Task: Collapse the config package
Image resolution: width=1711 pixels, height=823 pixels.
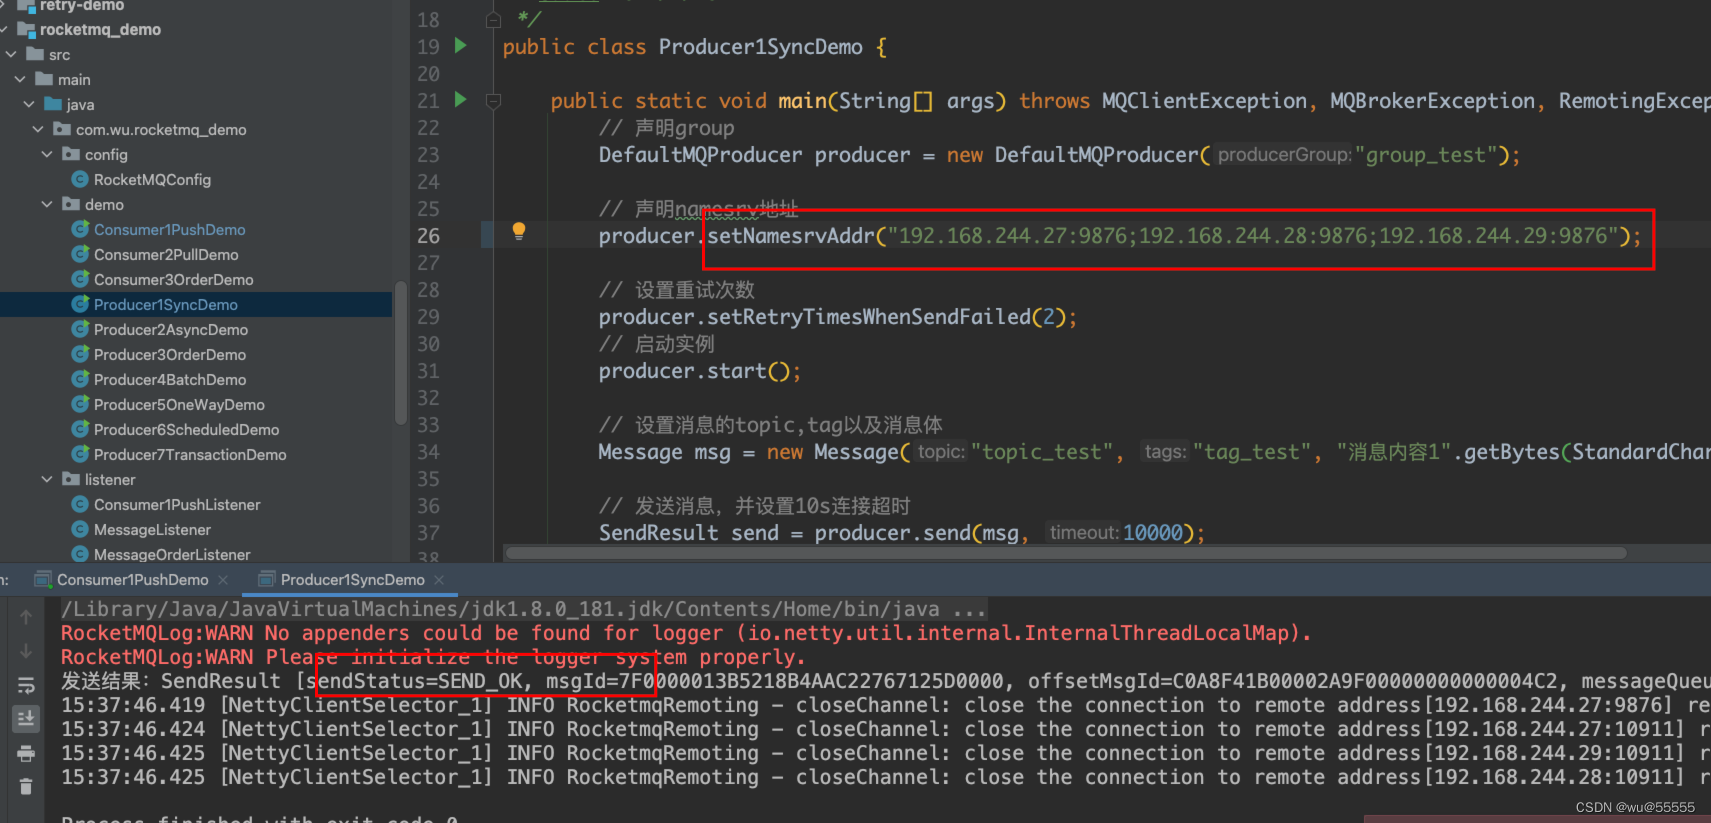Action: point(47,154)
